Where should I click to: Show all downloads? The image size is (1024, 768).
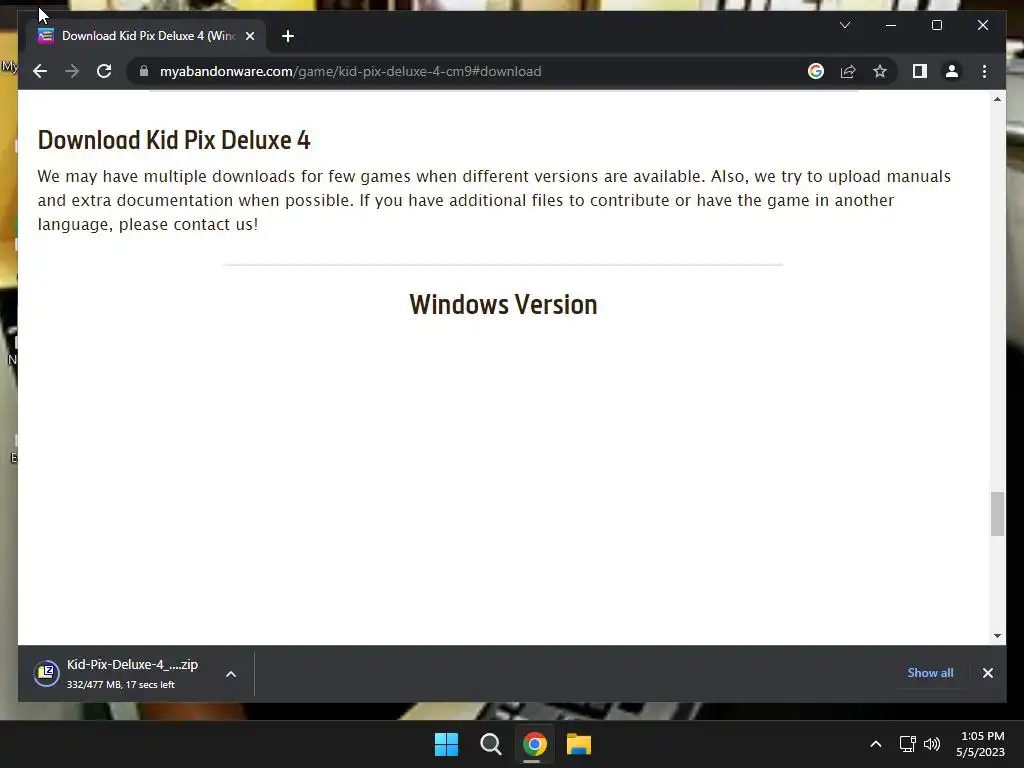(930, 673)
